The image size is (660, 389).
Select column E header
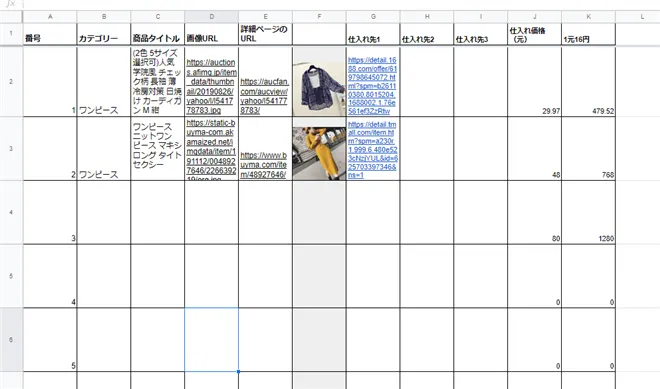265,17
